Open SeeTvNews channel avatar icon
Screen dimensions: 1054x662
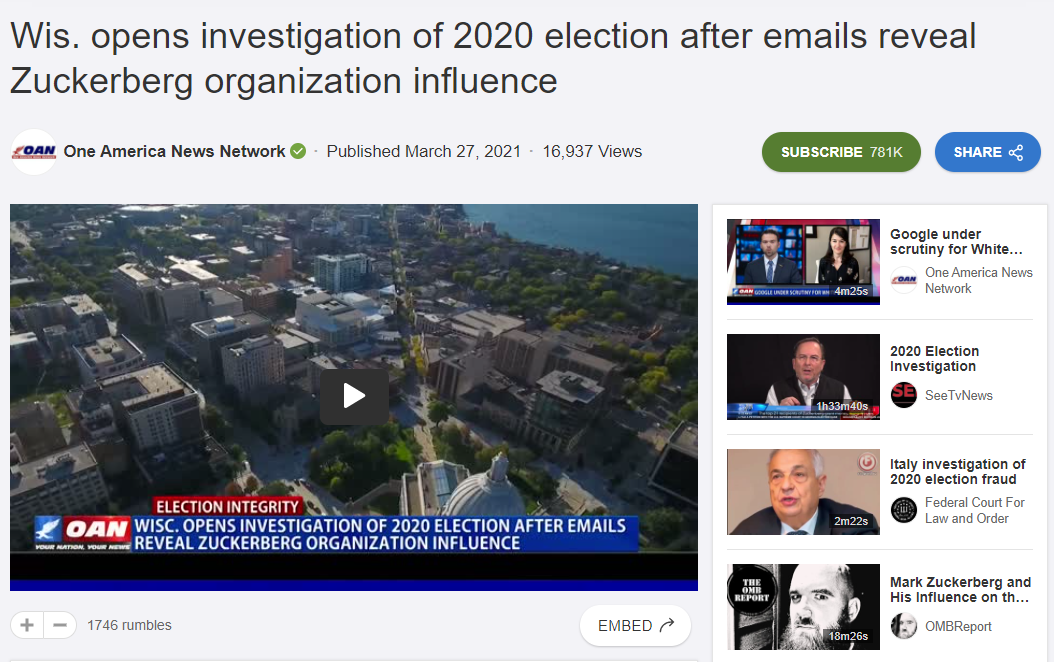click(x=903, y=395)
